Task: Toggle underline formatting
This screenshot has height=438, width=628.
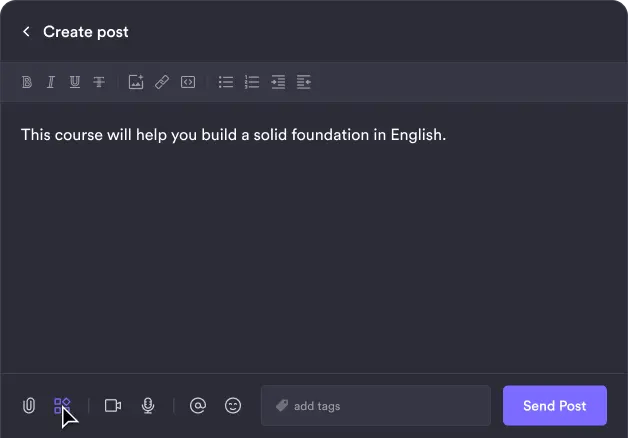Action: click(x=75, y=82)
